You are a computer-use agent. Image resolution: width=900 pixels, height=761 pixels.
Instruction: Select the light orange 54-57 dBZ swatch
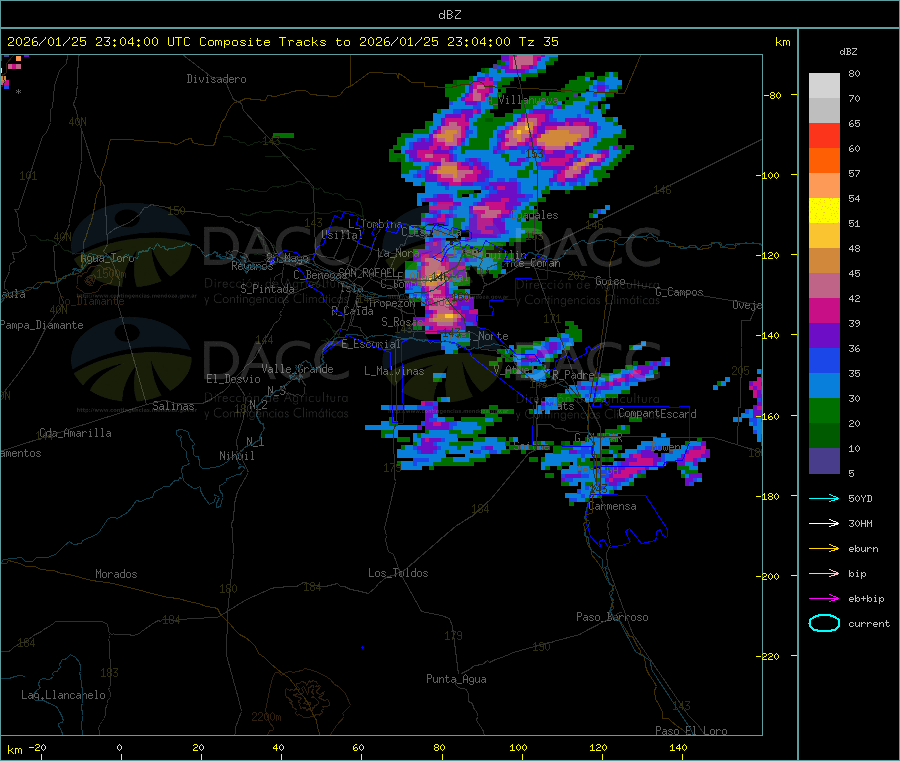click(x=824, y=186)
